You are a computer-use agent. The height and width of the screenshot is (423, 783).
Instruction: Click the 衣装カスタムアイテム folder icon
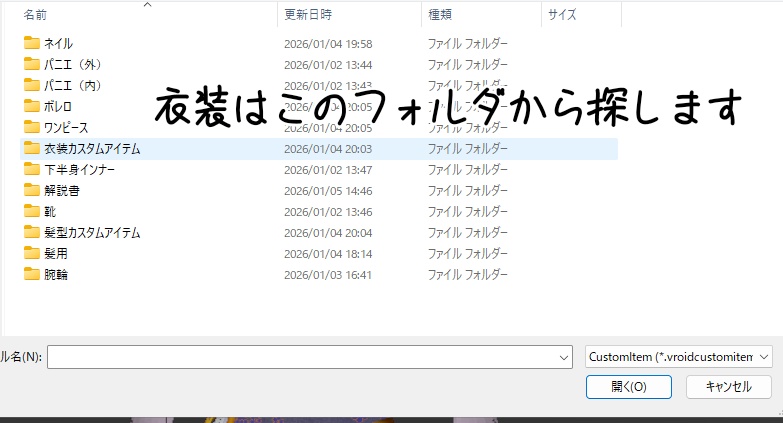(x=31, y=148)
